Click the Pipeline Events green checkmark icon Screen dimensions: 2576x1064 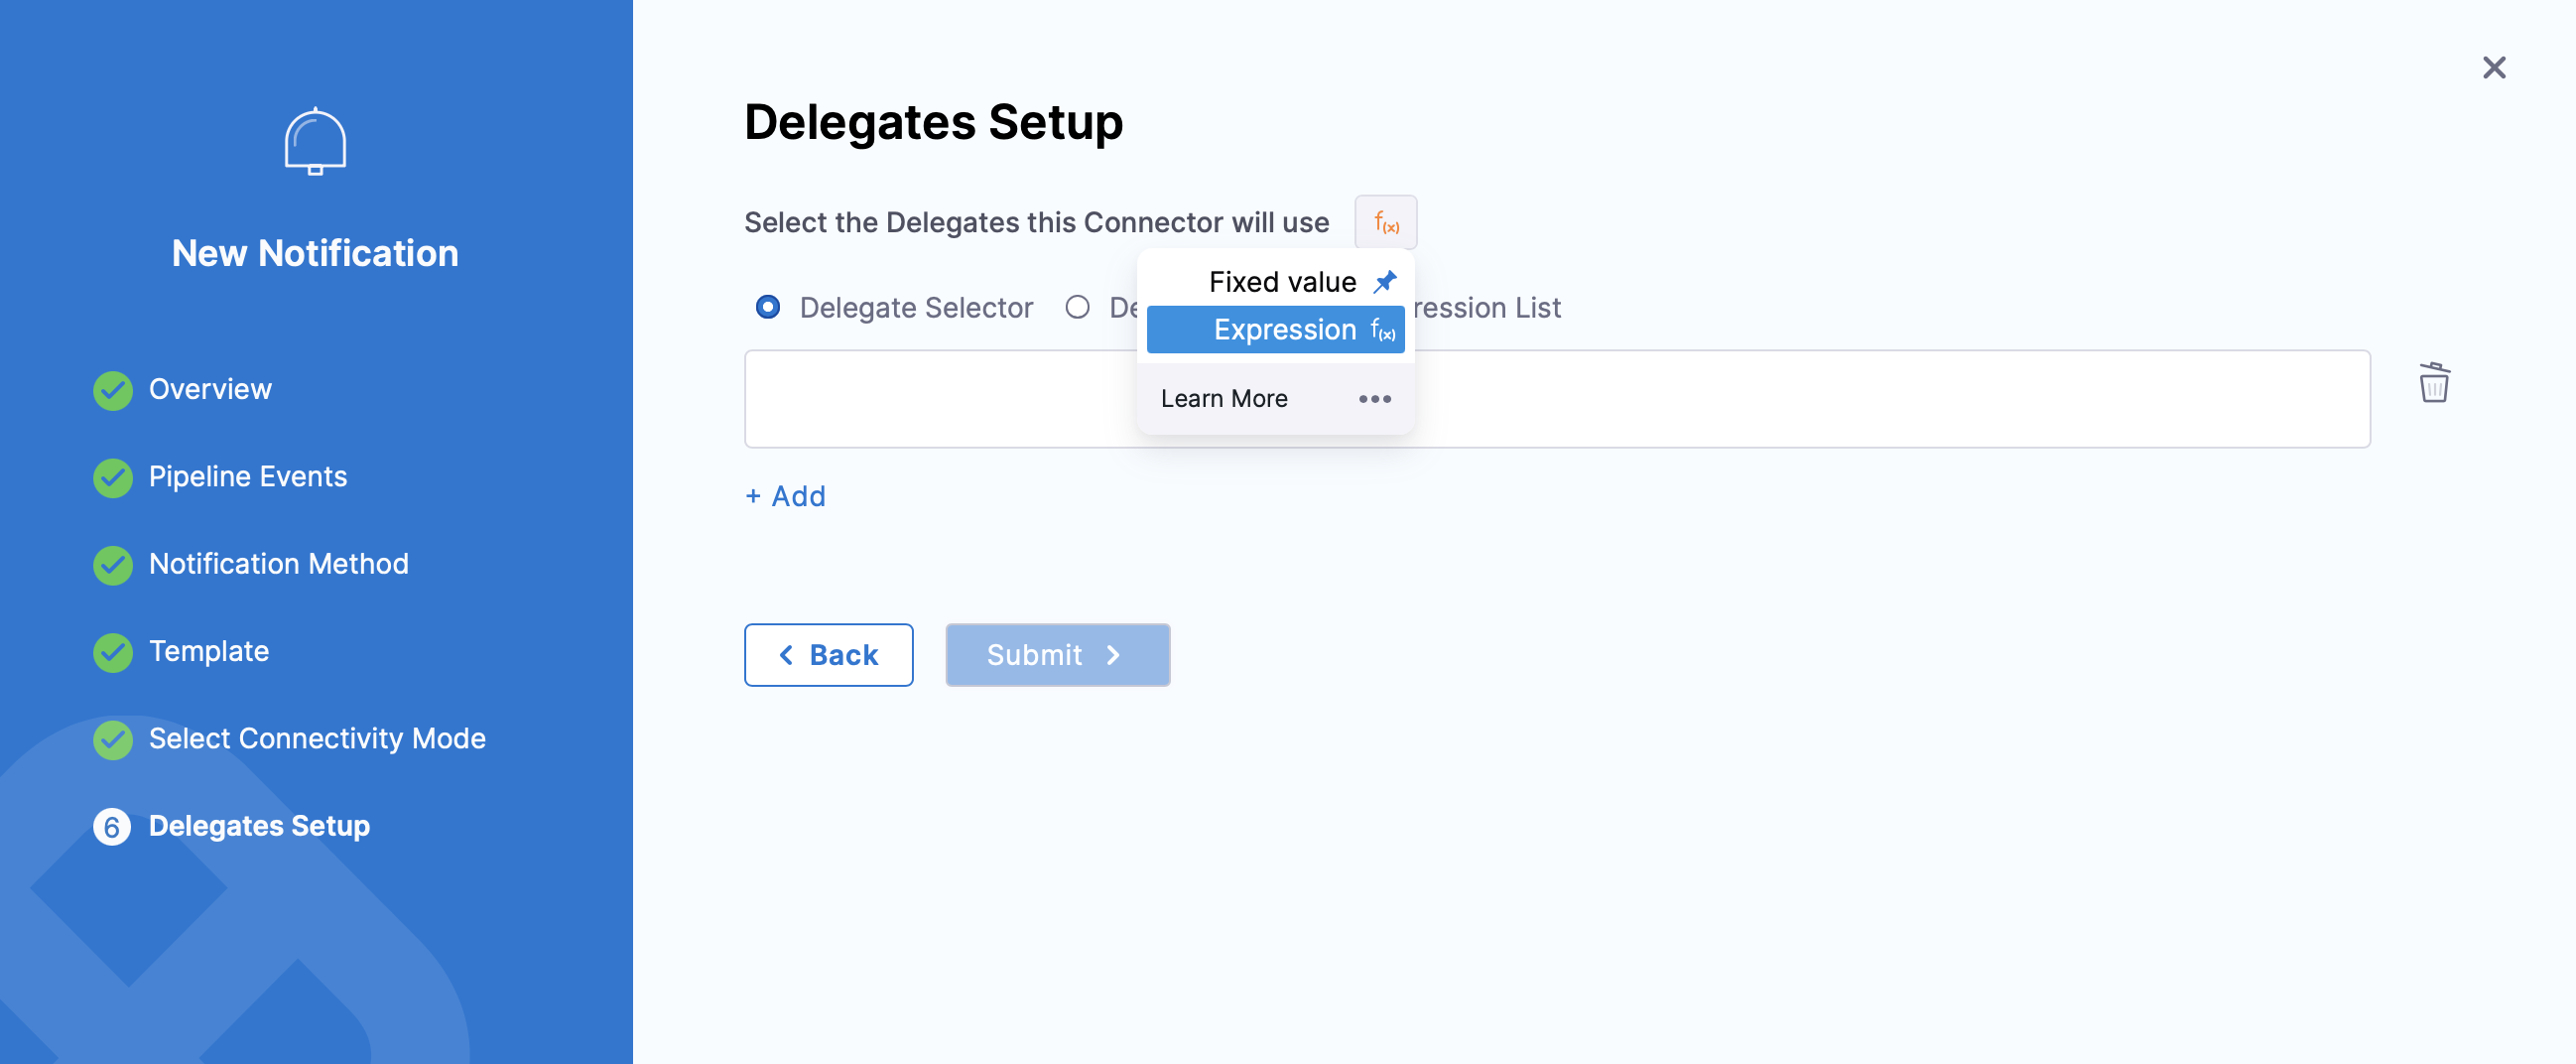113,477
